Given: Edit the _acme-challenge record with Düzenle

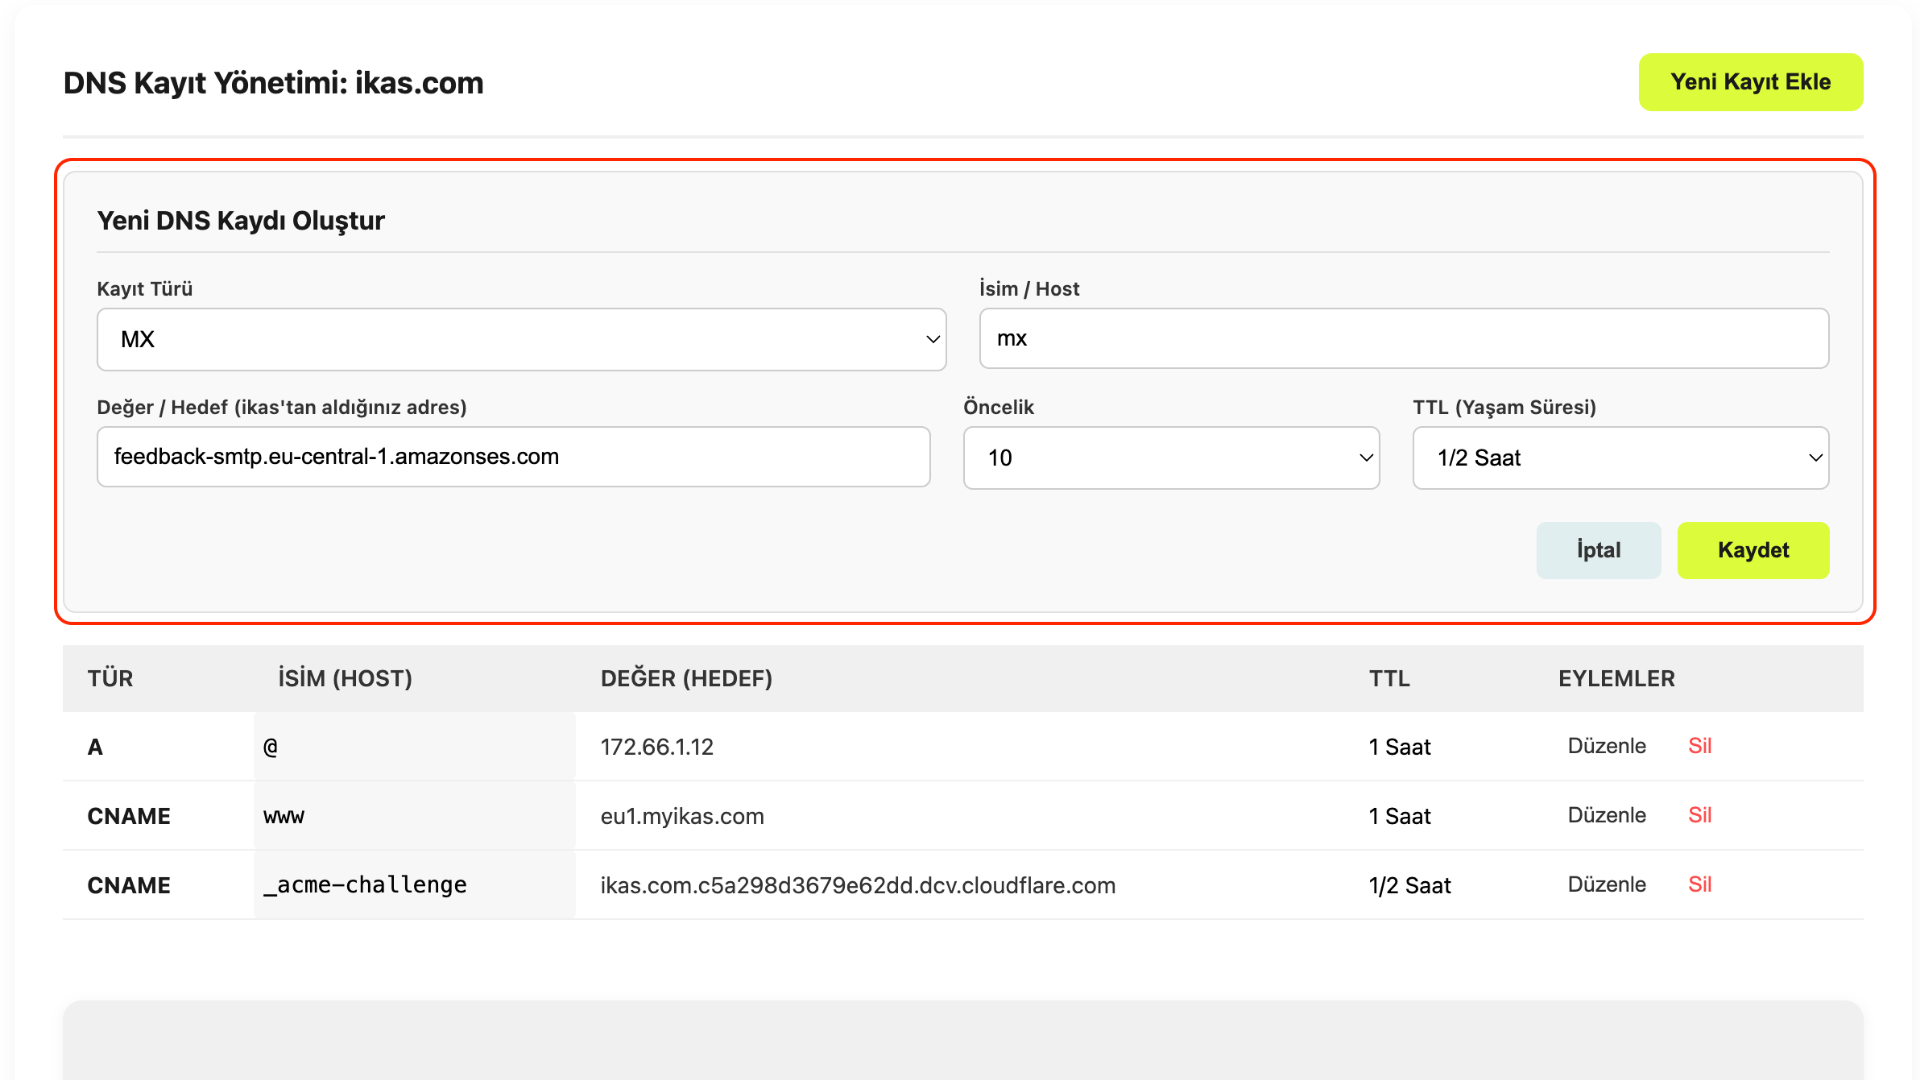Looking at the screenshot, I should point(1606,884).
